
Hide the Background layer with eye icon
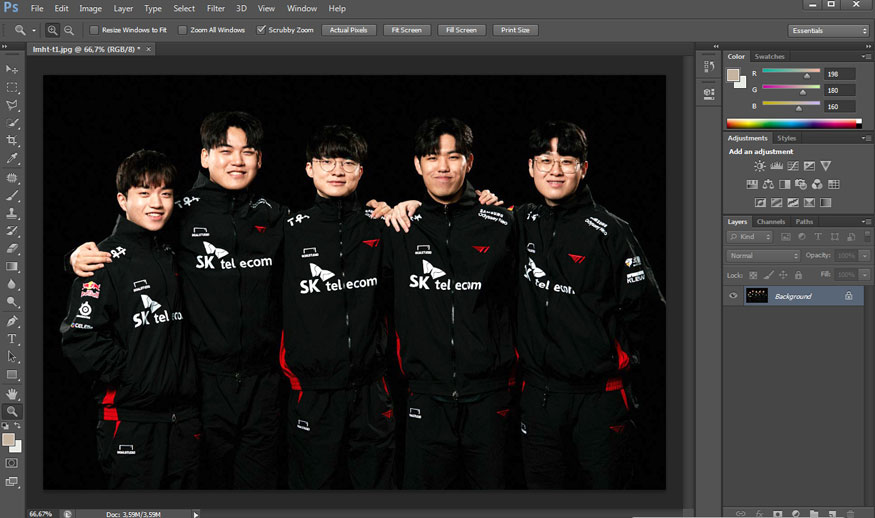733,296
